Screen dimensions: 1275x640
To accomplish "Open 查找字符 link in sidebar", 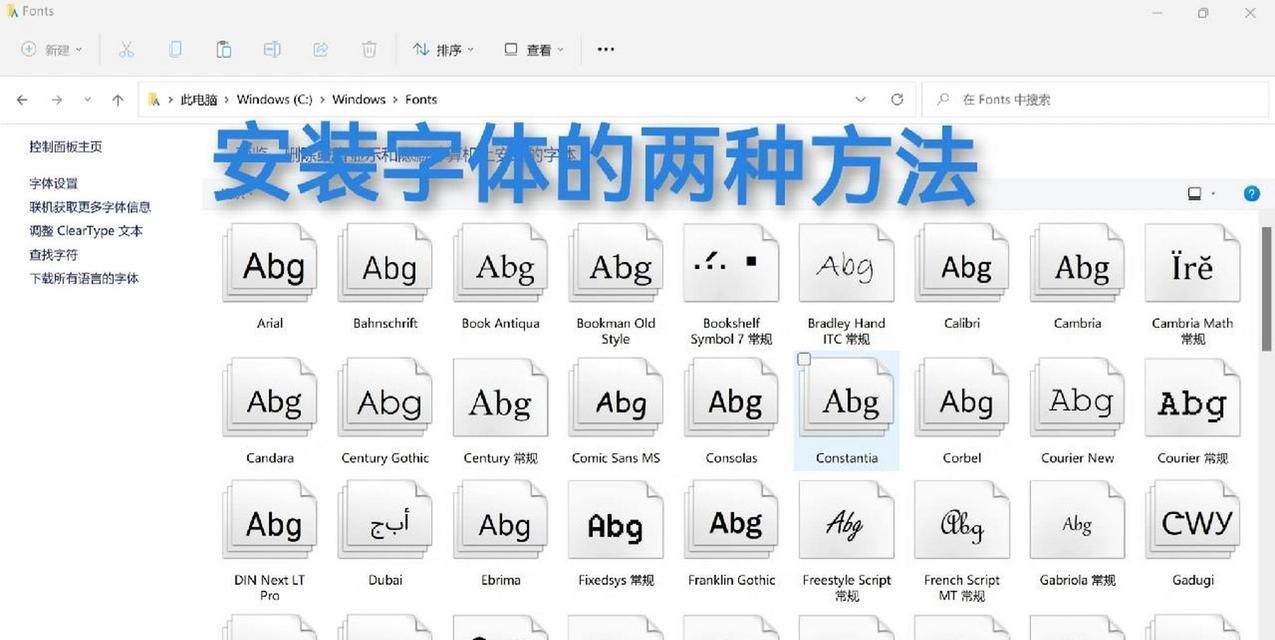I will [53, 255].
